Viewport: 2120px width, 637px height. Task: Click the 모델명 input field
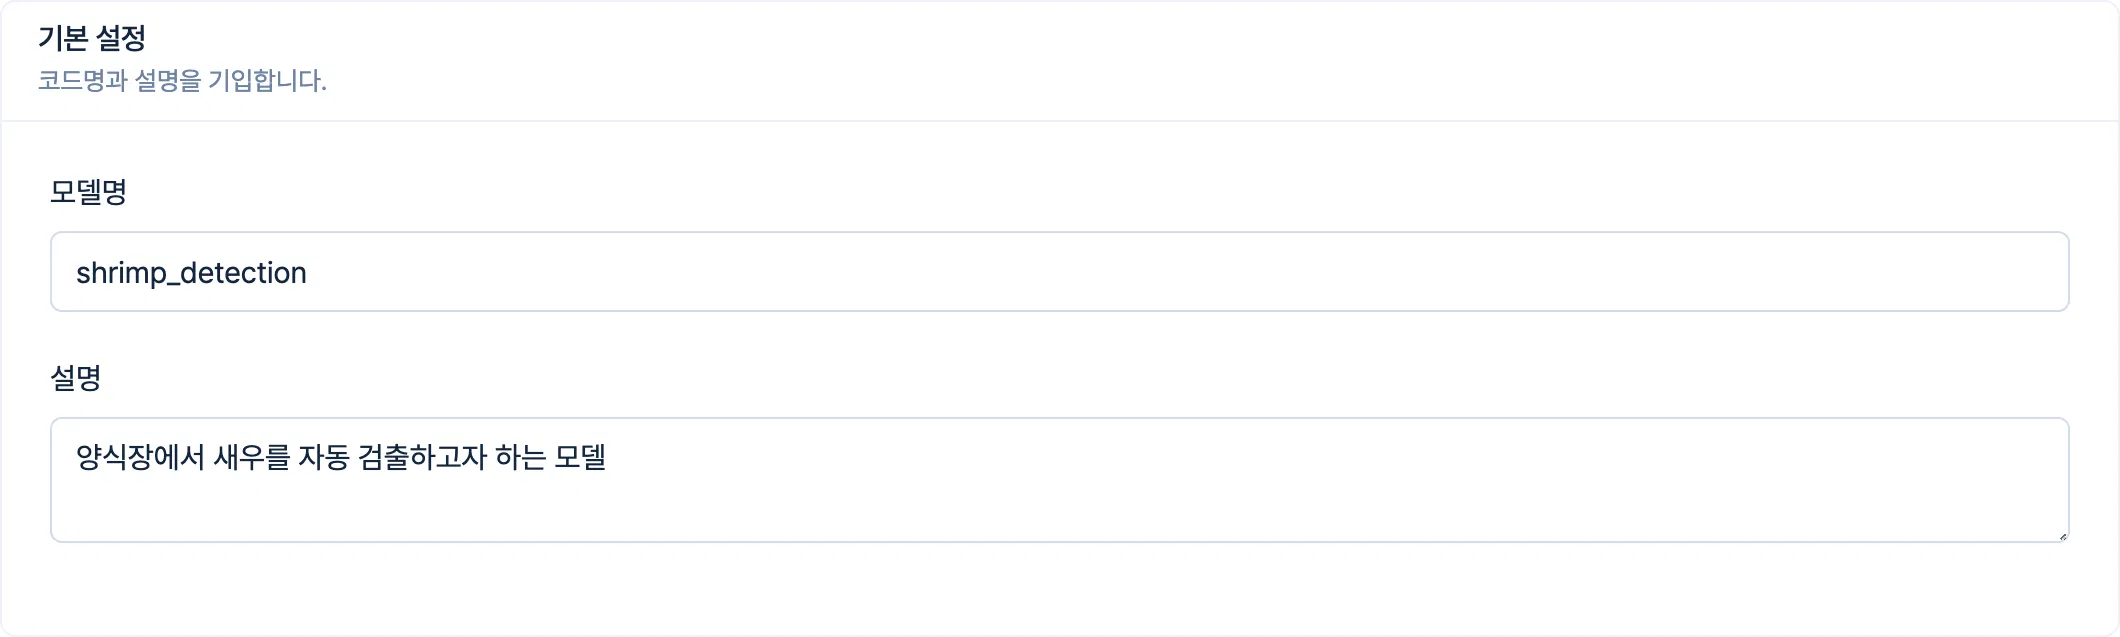tap(1059, 272)
